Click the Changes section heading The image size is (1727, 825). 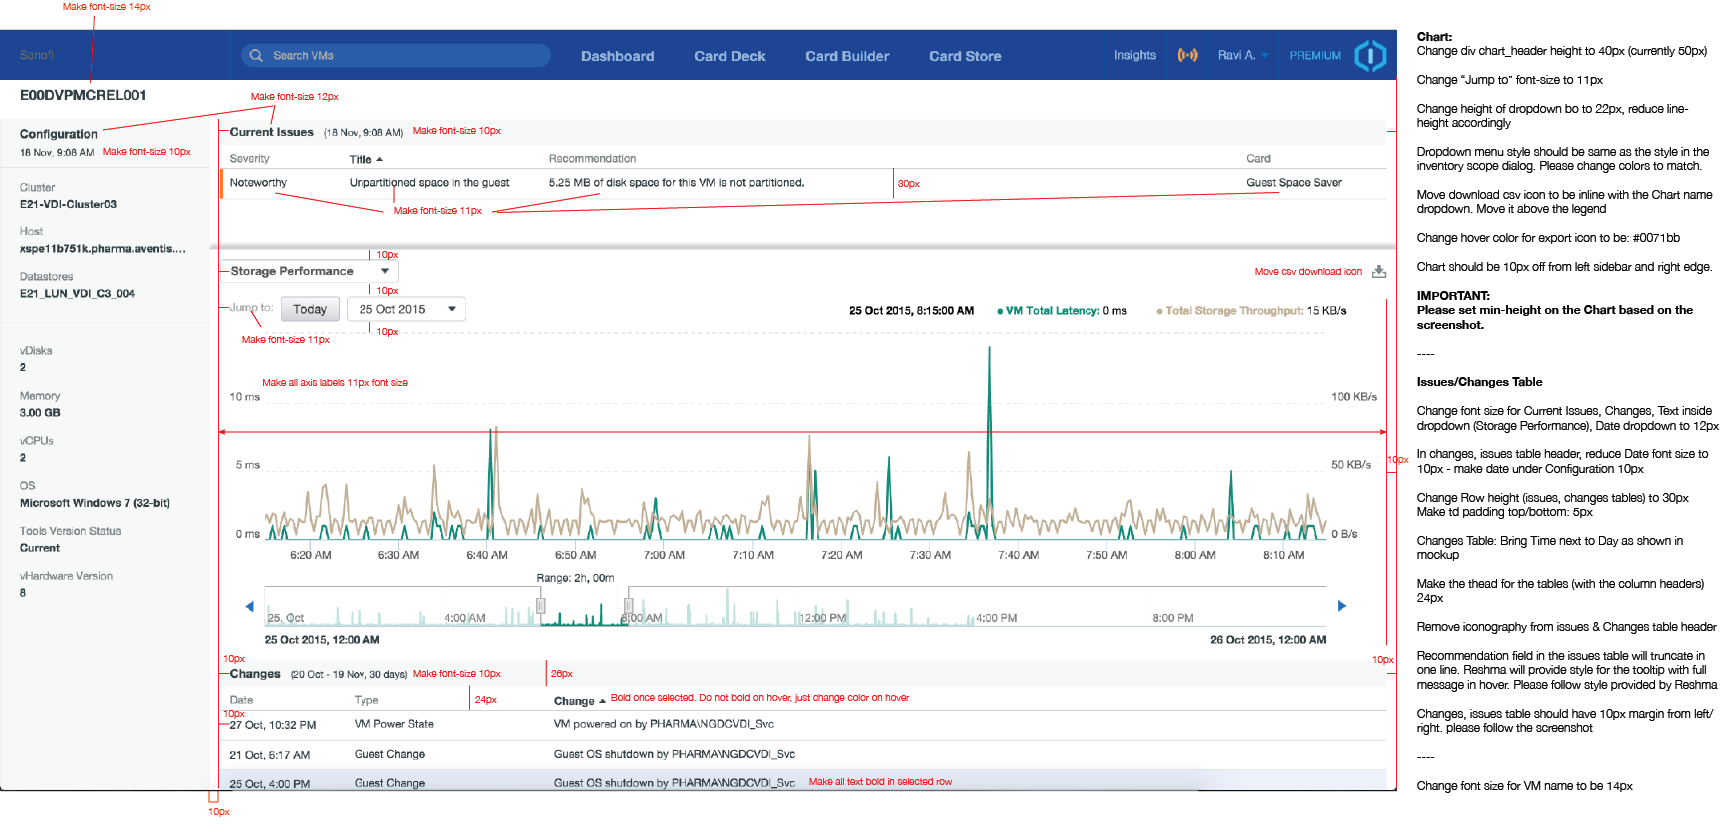(x=255, y=674)
